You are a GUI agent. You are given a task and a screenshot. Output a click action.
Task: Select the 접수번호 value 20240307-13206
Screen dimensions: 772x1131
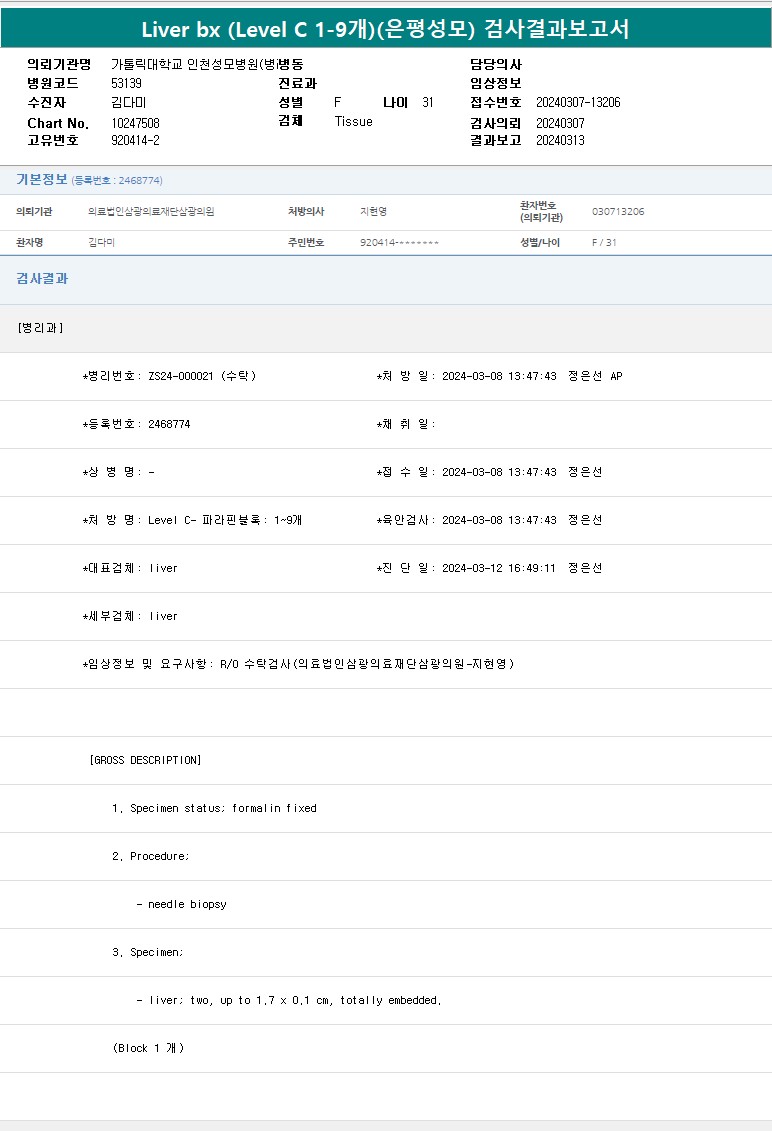tap(578, 102)
